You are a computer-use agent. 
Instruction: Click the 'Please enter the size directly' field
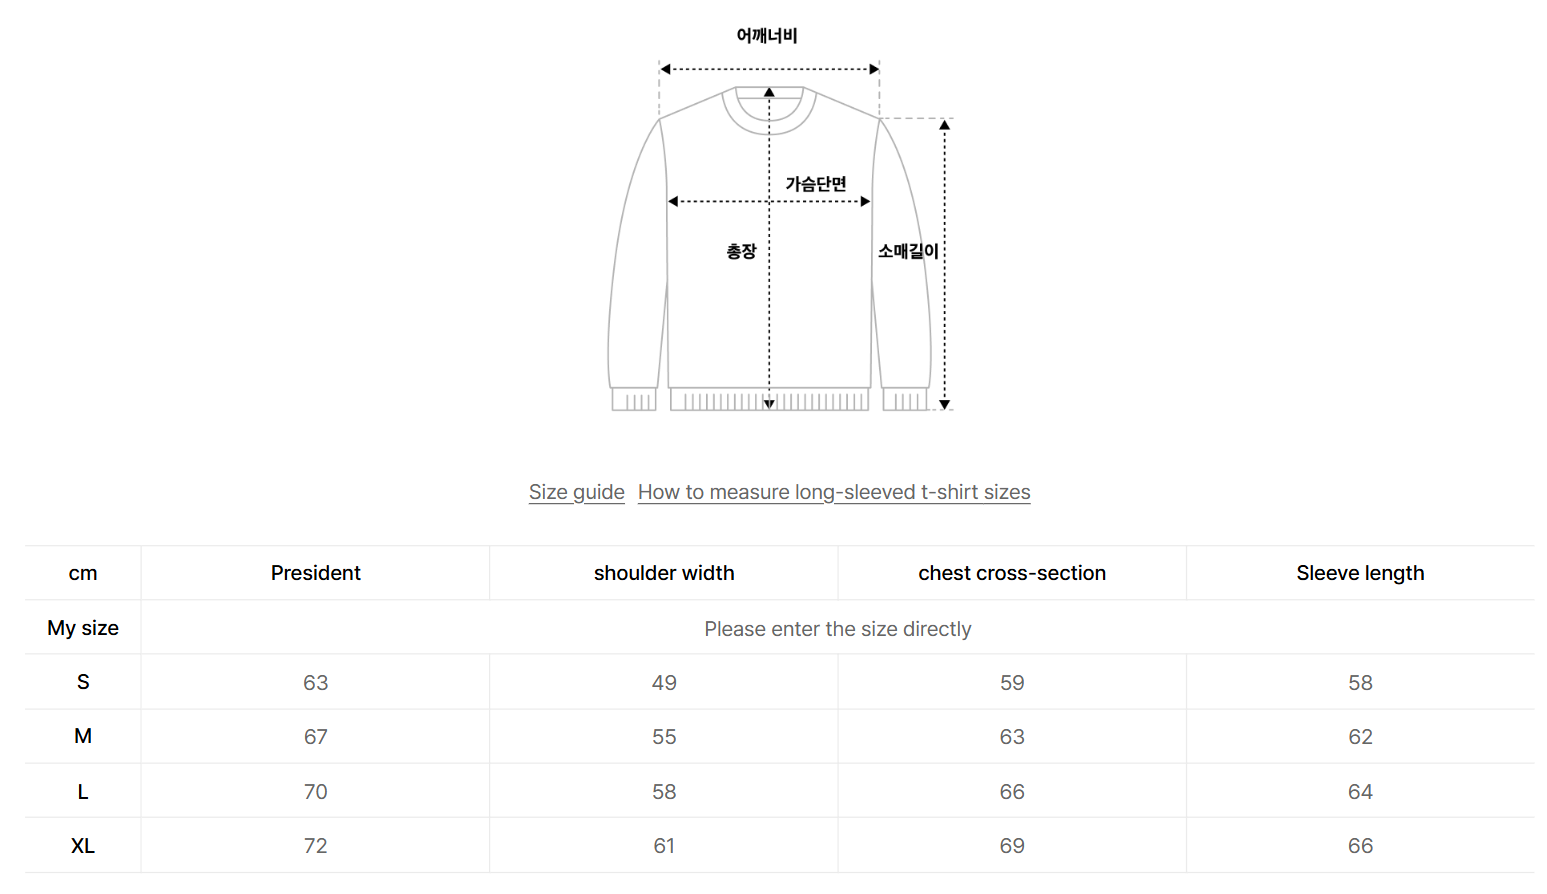pos(837,629)
